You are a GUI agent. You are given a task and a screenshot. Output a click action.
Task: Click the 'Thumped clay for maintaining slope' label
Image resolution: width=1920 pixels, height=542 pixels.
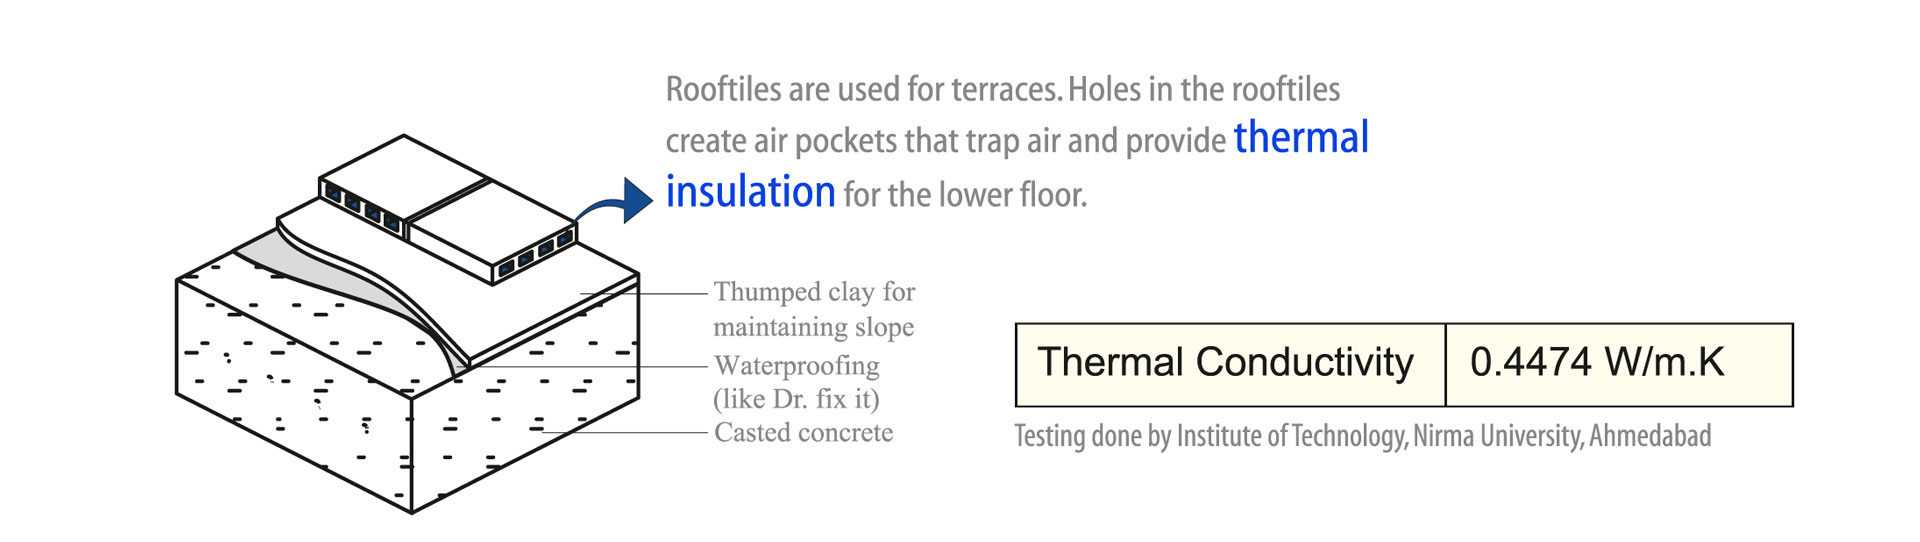pyautogui.click(x=814, y=309)
